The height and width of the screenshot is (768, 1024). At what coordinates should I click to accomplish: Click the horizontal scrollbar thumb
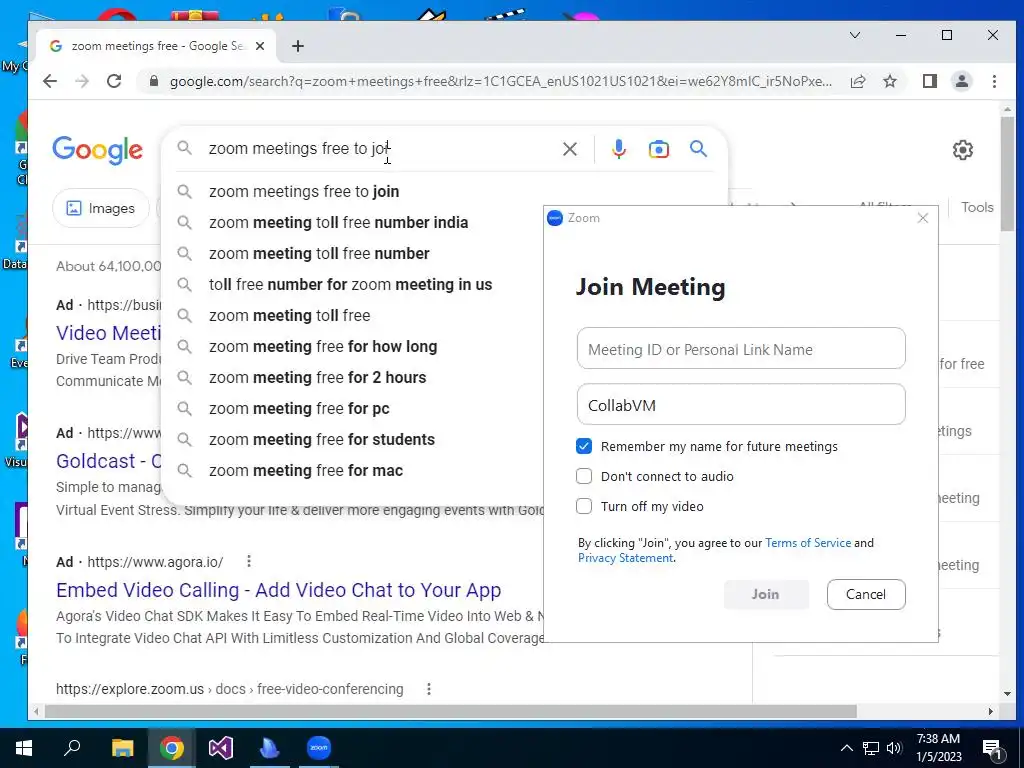point(451,711)
